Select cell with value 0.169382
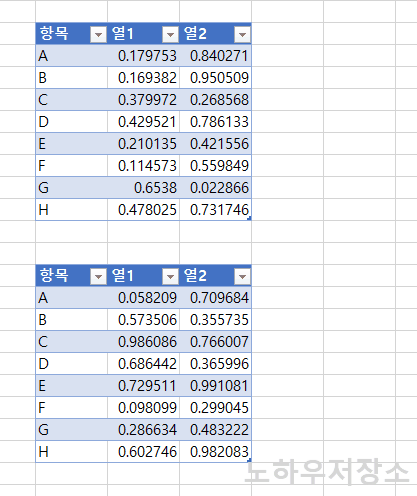 (144, 78)
